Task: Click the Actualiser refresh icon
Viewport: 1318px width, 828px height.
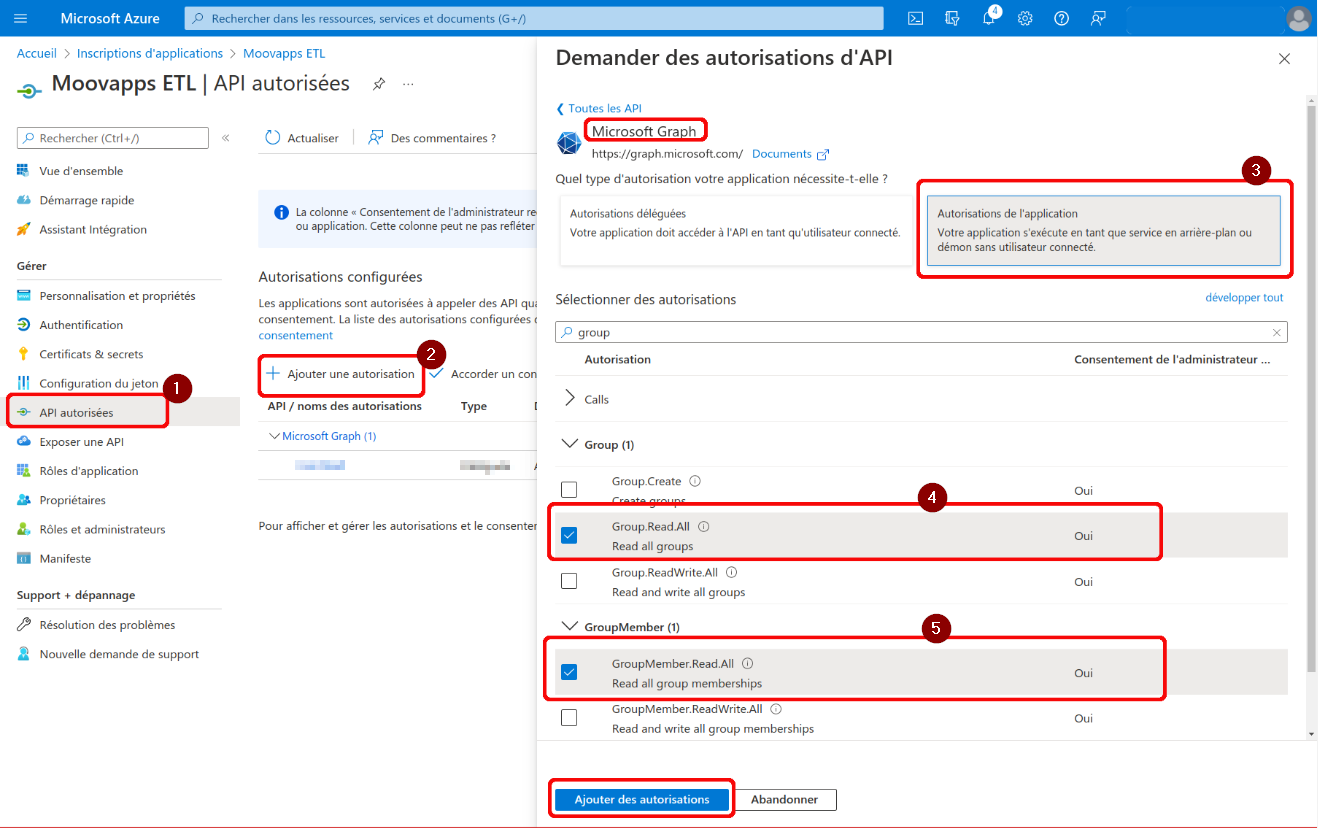Action: click(x=273, y=138)
